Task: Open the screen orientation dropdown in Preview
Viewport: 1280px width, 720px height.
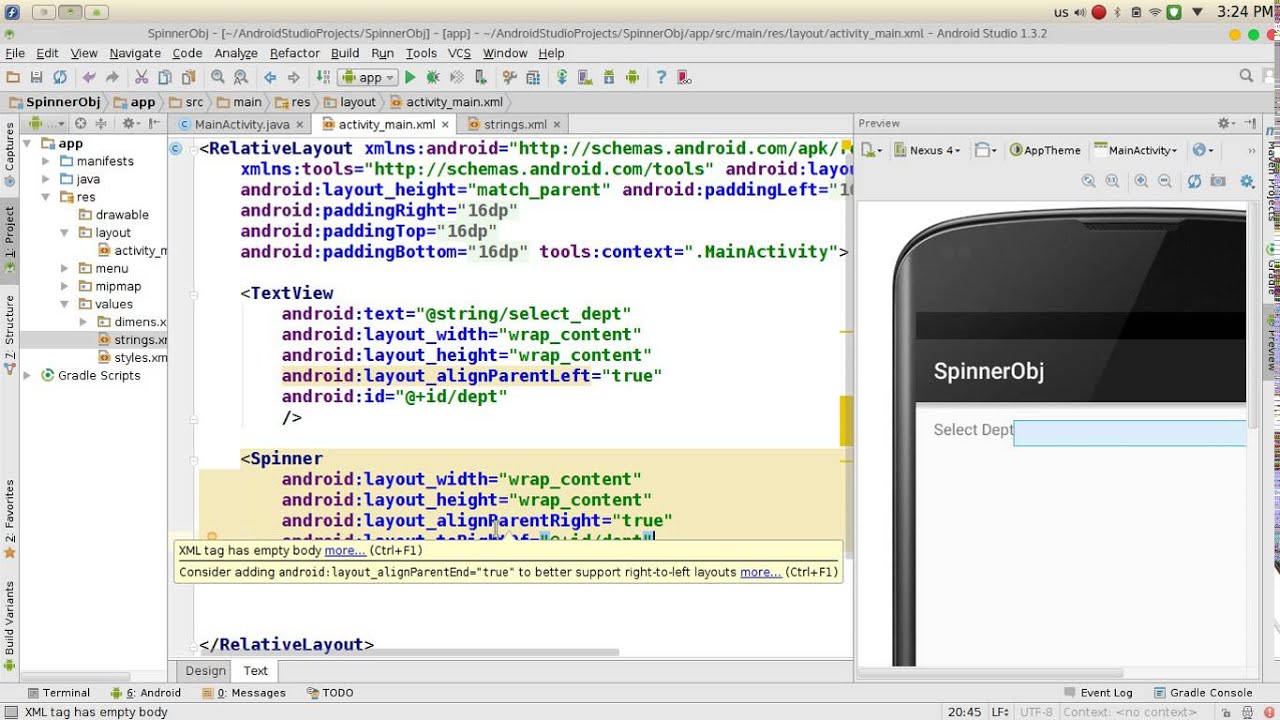Action: click(986, 150)
